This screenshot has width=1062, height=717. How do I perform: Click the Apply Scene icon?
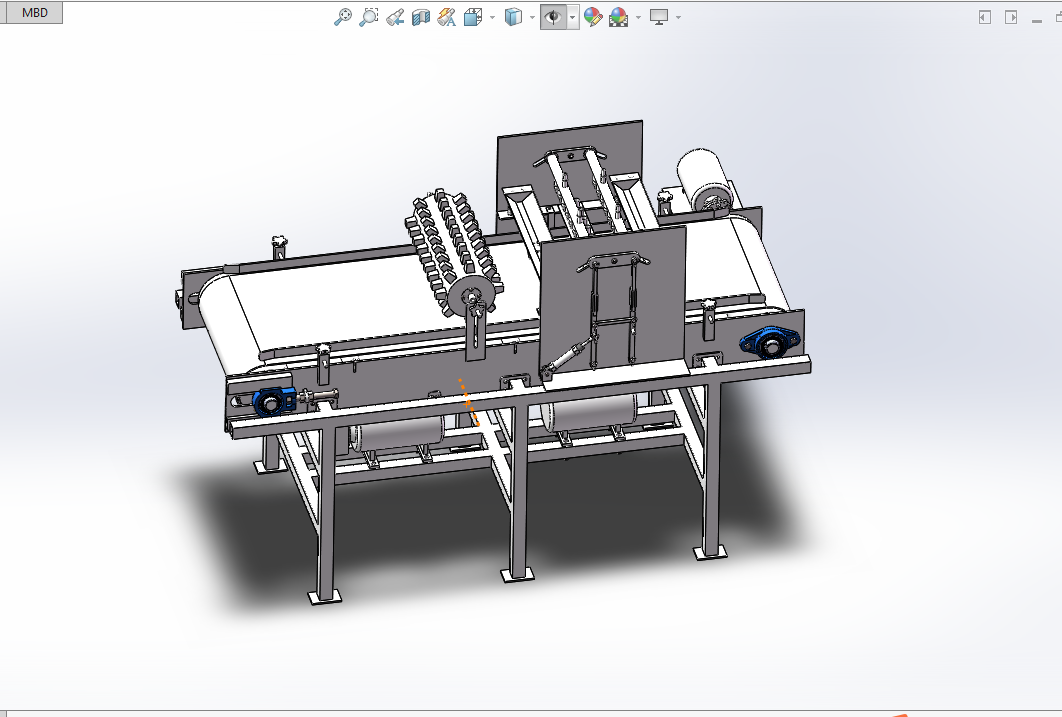(618, 17)
